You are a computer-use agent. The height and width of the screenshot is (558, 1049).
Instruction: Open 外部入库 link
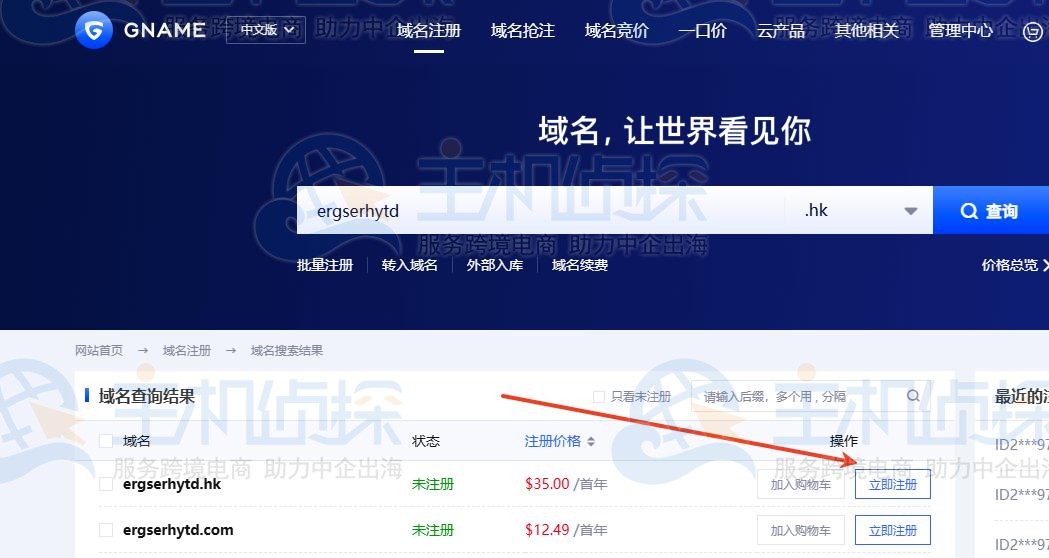494,265
